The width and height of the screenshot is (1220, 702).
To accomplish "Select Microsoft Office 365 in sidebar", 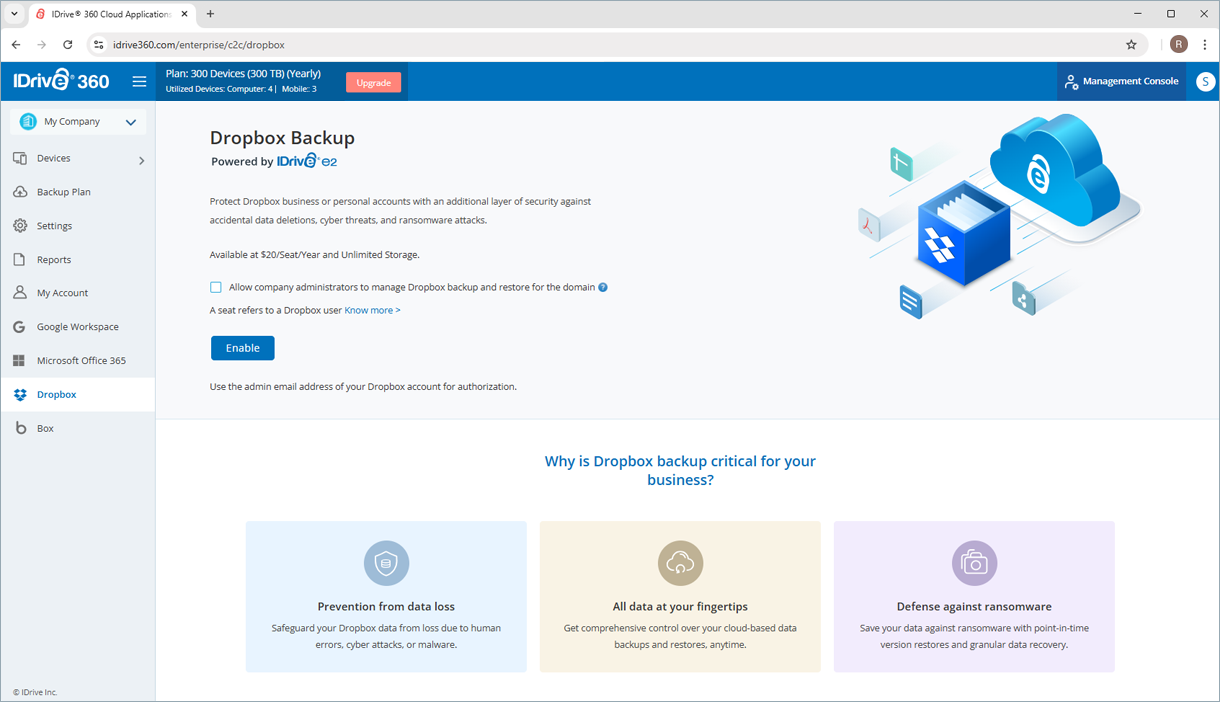I will tap(81, 361).
